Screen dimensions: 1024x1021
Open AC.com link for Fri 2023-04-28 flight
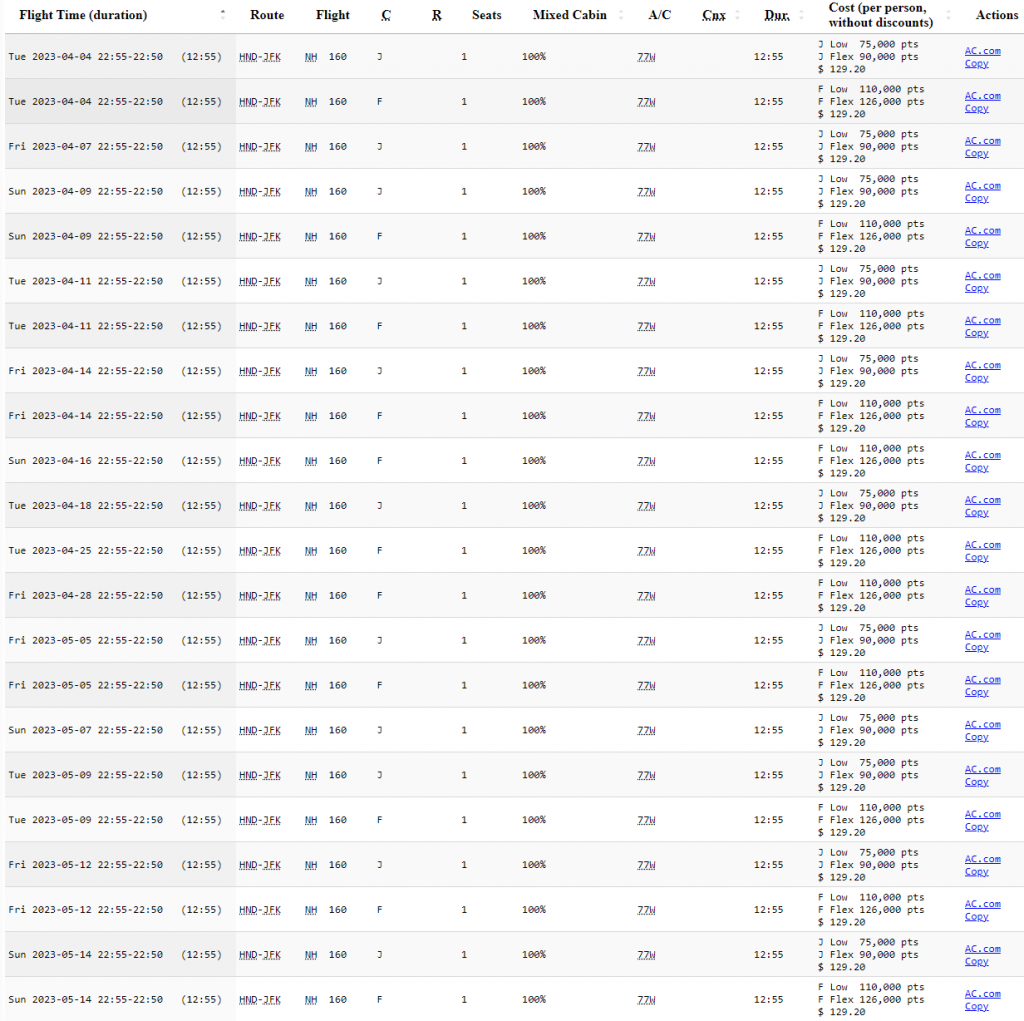coord(982,590)
